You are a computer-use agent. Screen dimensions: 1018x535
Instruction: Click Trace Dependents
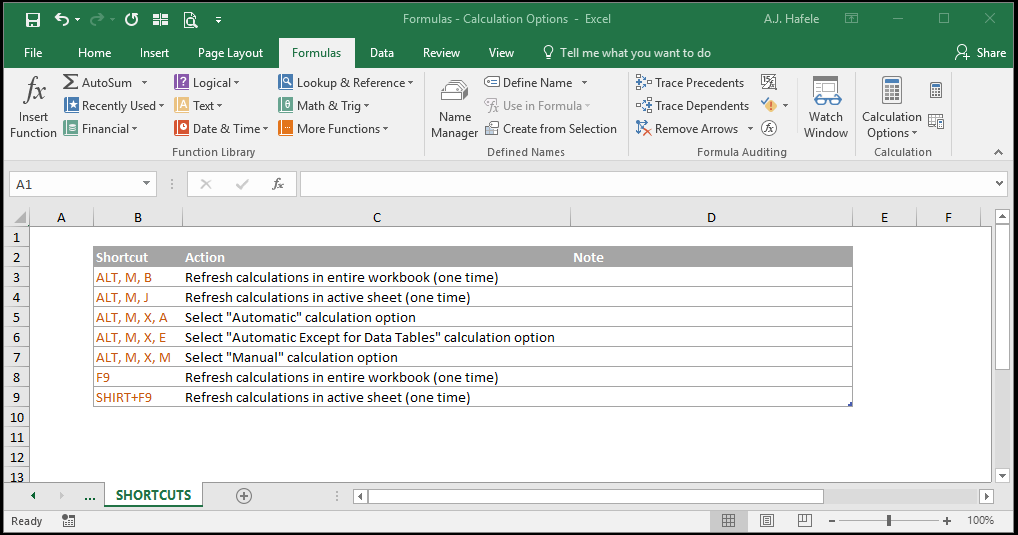click(693, 105)
